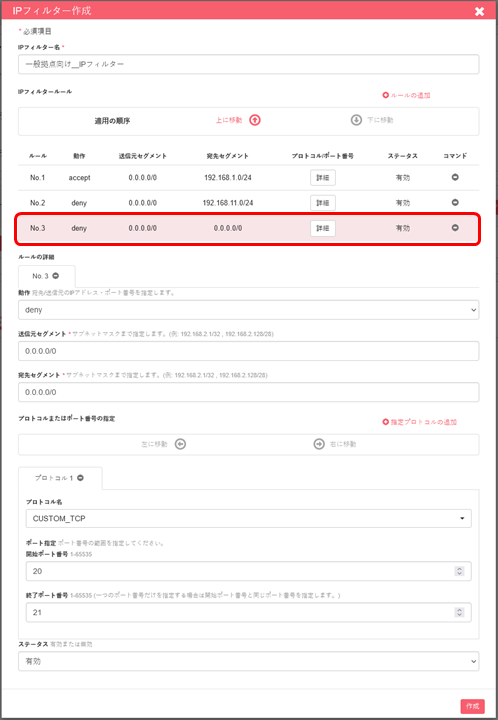Remove rule No.1 with minus icon
The width and height of the screenshot is (498, 720).
[x=455, y=177]
